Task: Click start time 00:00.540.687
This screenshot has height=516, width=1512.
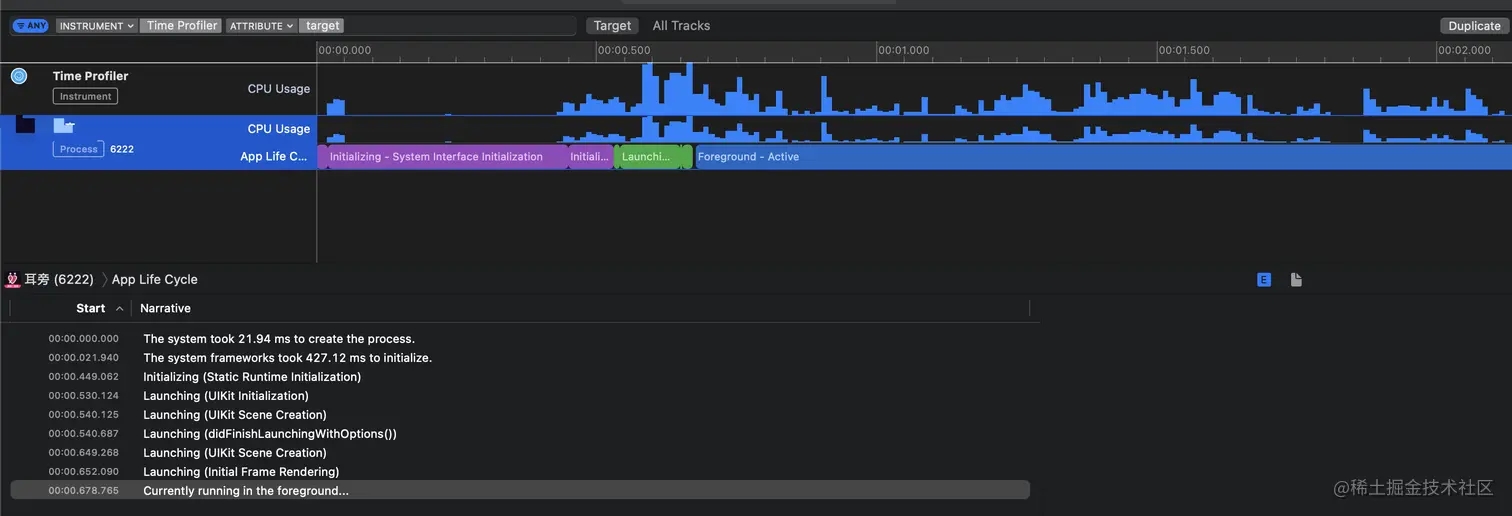Action: click(x=83, y=434)
